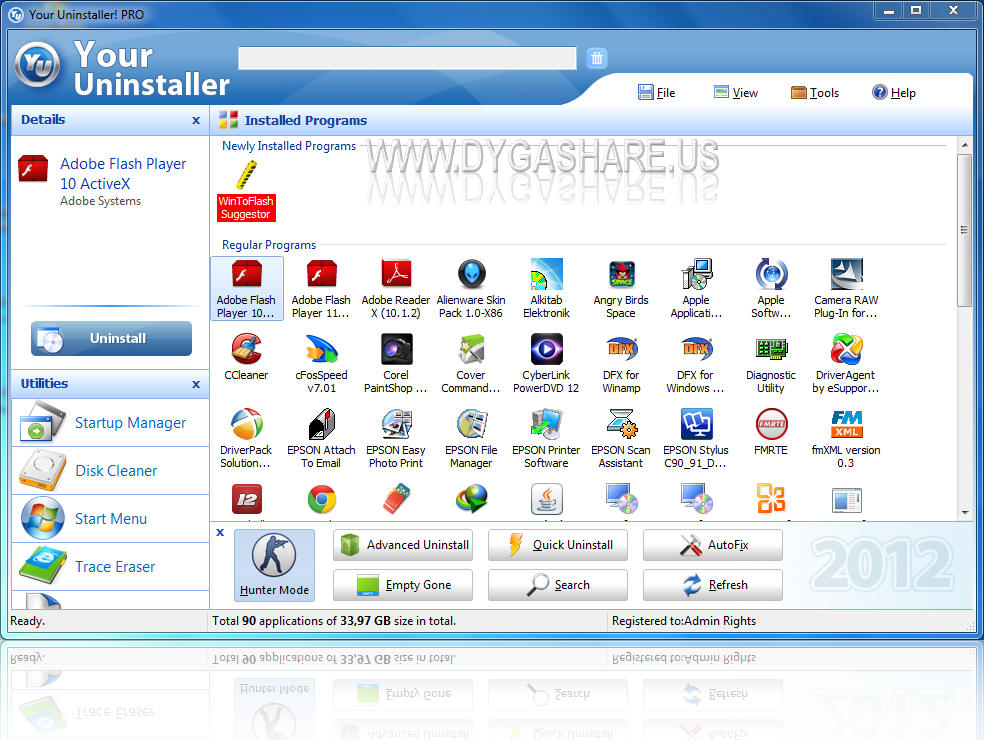Screen dimensions: 984x740
Task: Select the Java program icon
Action: coord(547,500)
